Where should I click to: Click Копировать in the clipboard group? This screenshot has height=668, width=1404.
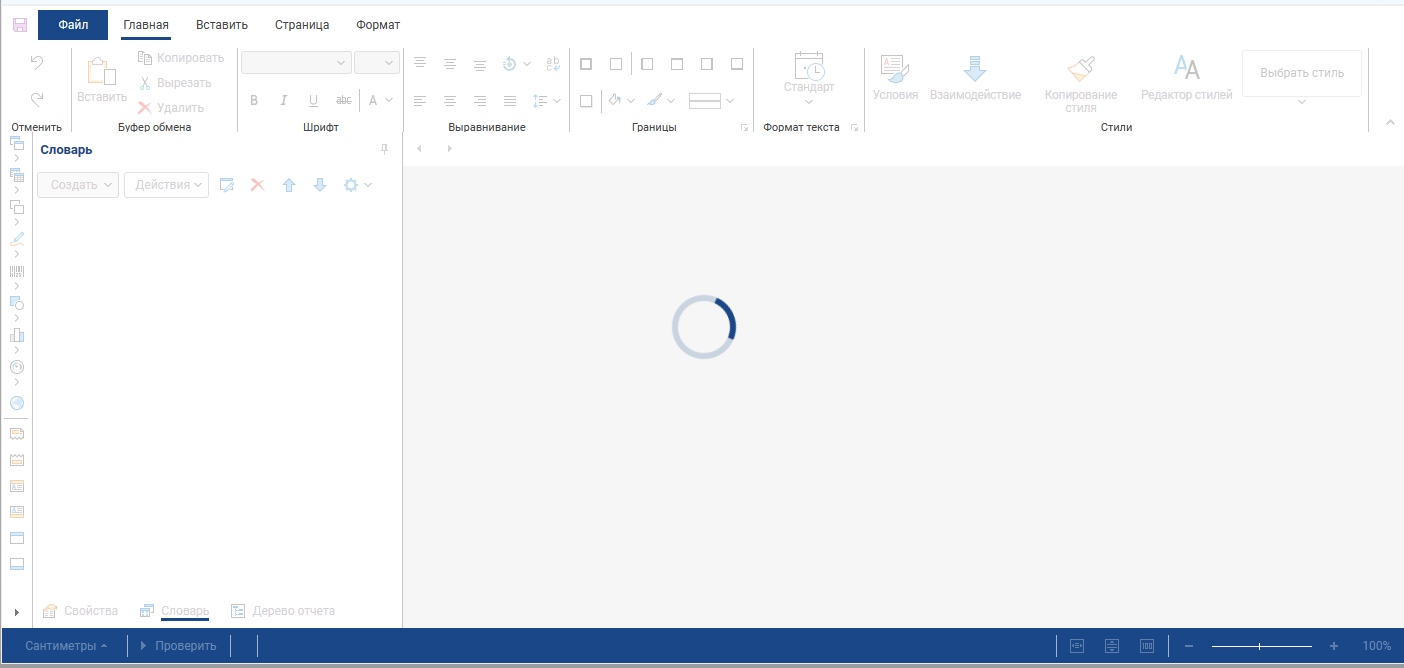click(x=181, y=58)
